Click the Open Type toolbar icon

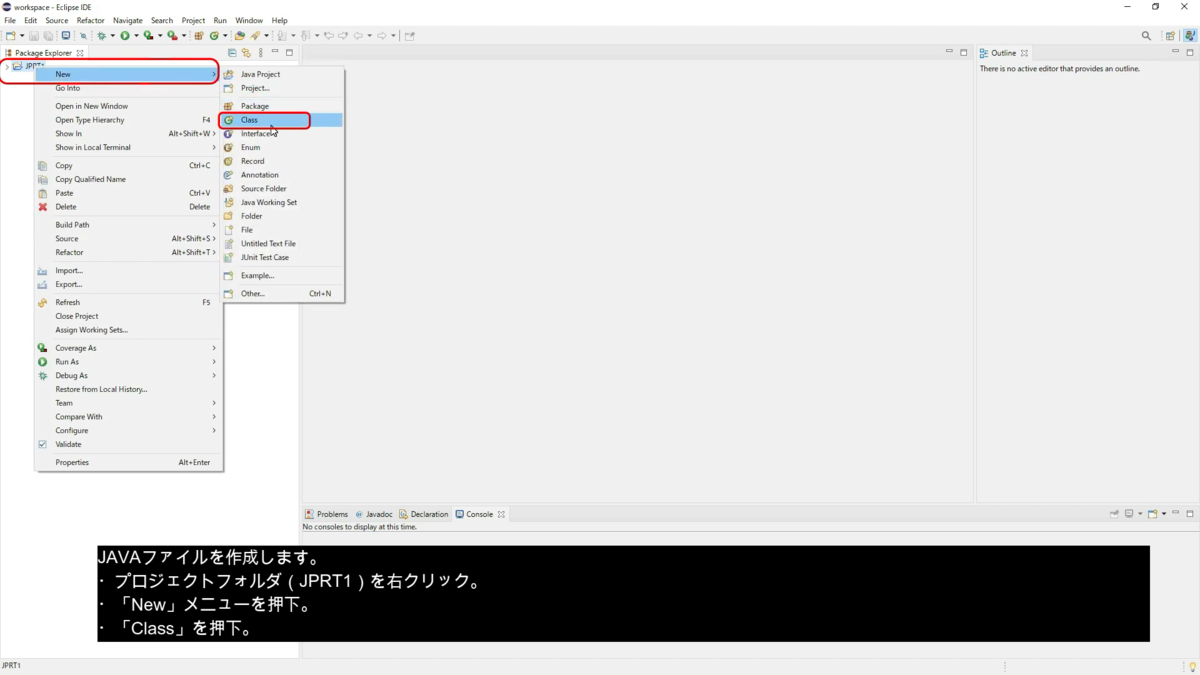[240, 35]
